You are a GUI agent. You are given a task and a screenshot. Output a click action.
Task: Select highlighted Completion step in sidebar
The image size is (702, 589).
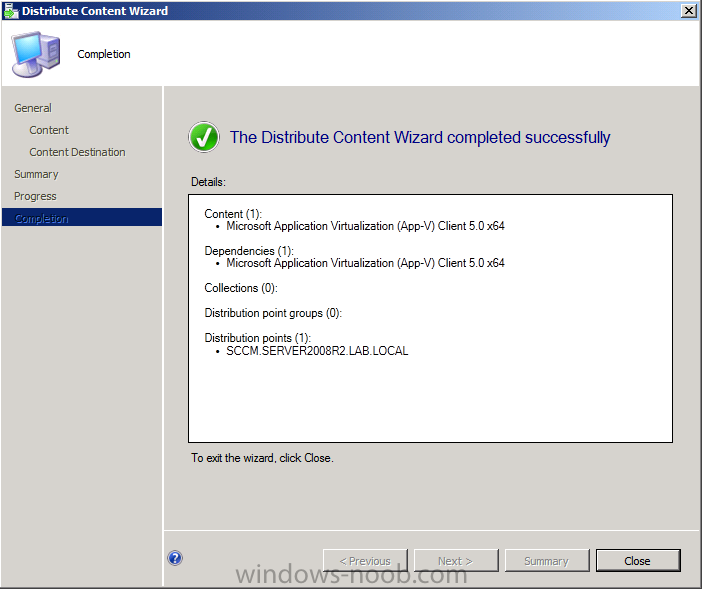pos(82,218)
